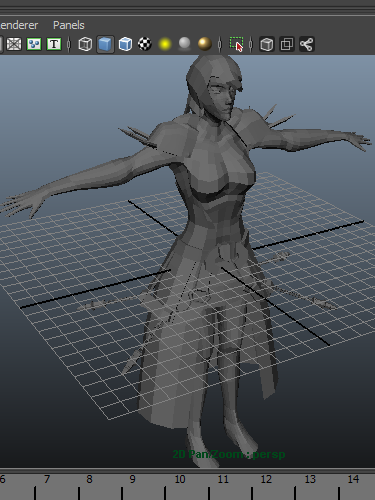Toggle Field Chart crossed-box icon

pos(14,44)
